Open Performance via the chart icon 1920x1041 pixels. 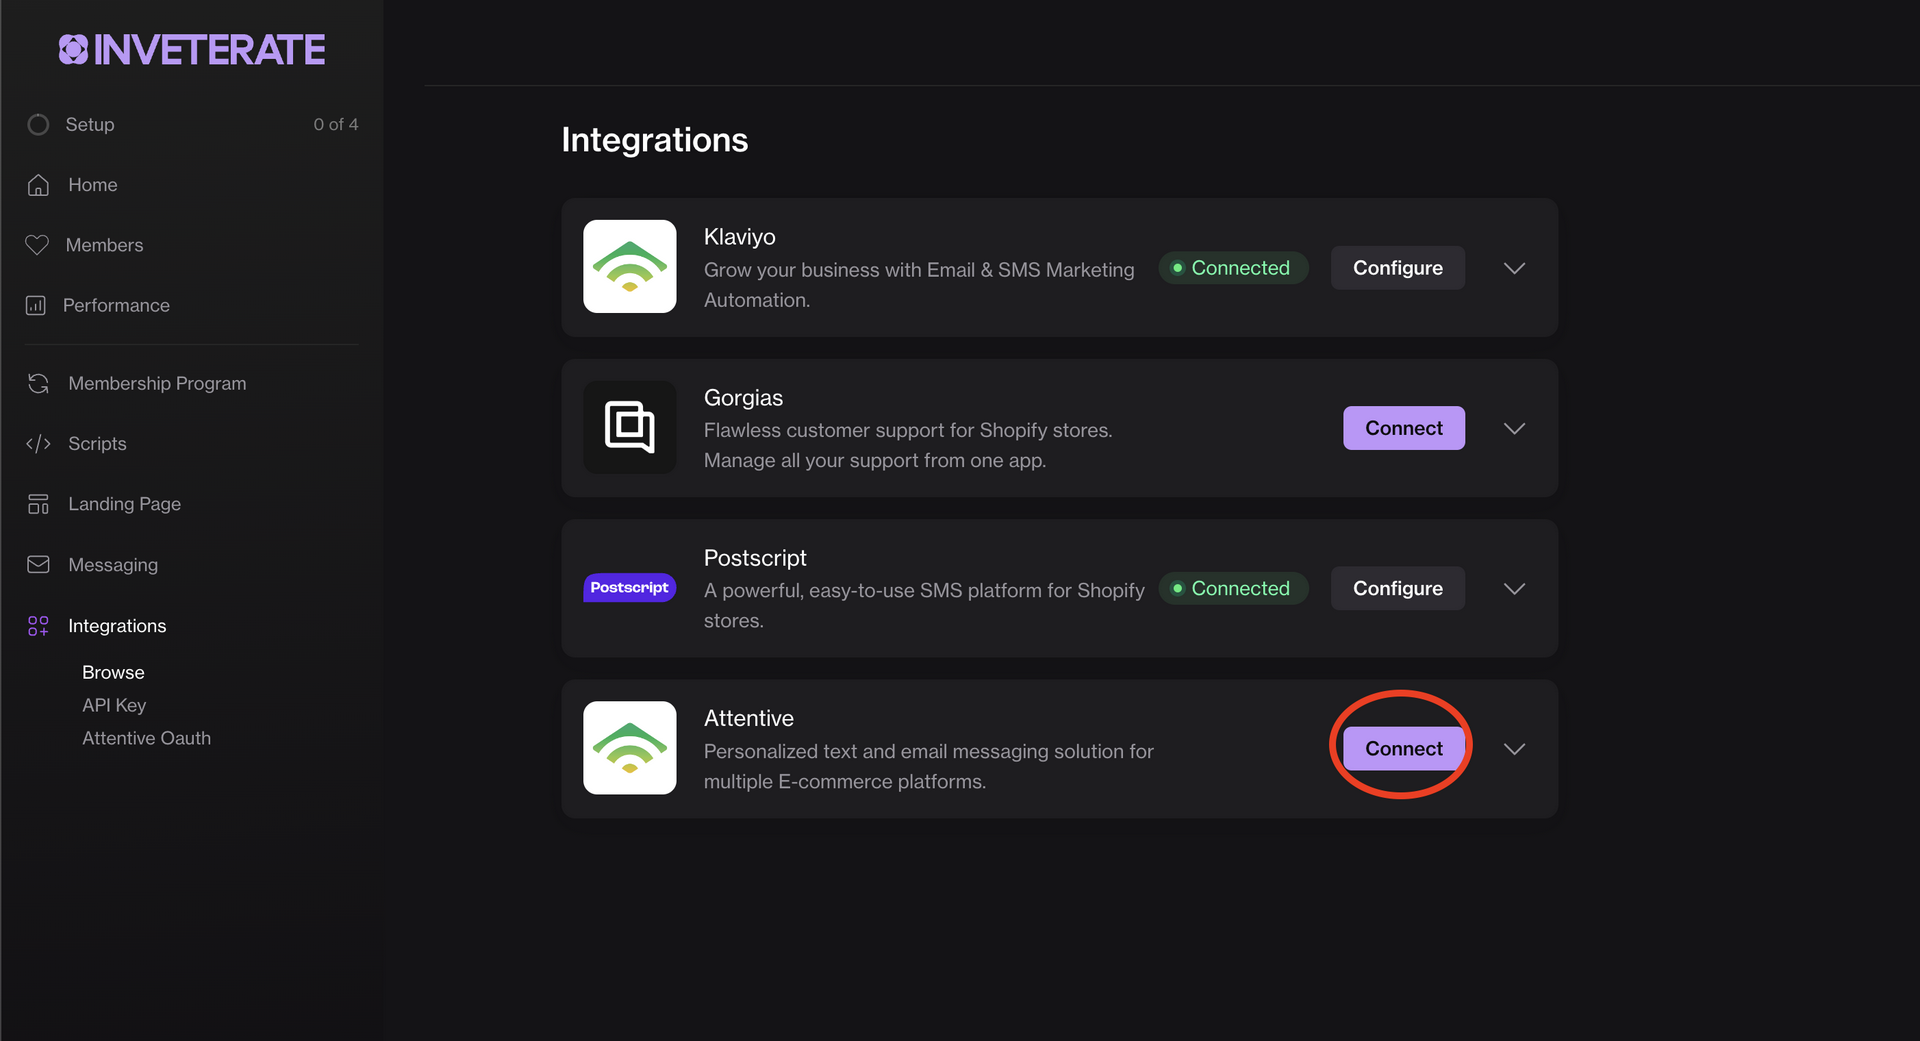[x=36, y=306]
